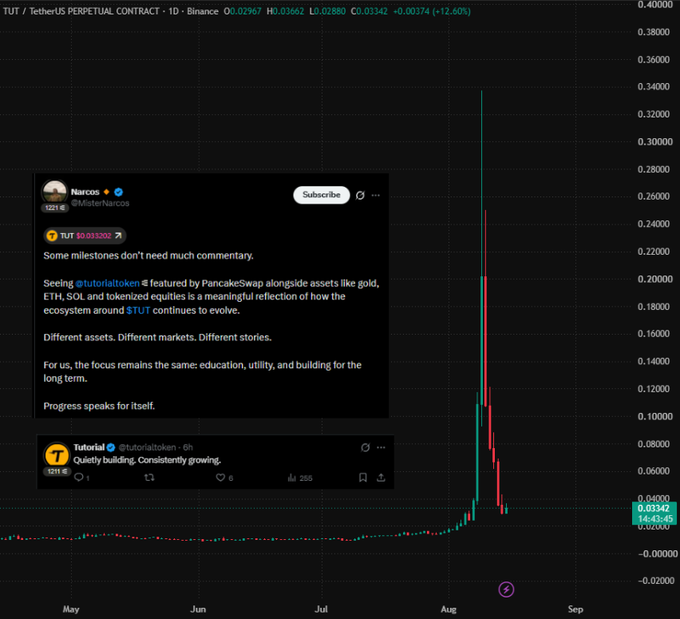The height and width of the screenshot is (619, 680).
Task: Click the blue verified badge beside Narcos
Action: click(118, 192)
